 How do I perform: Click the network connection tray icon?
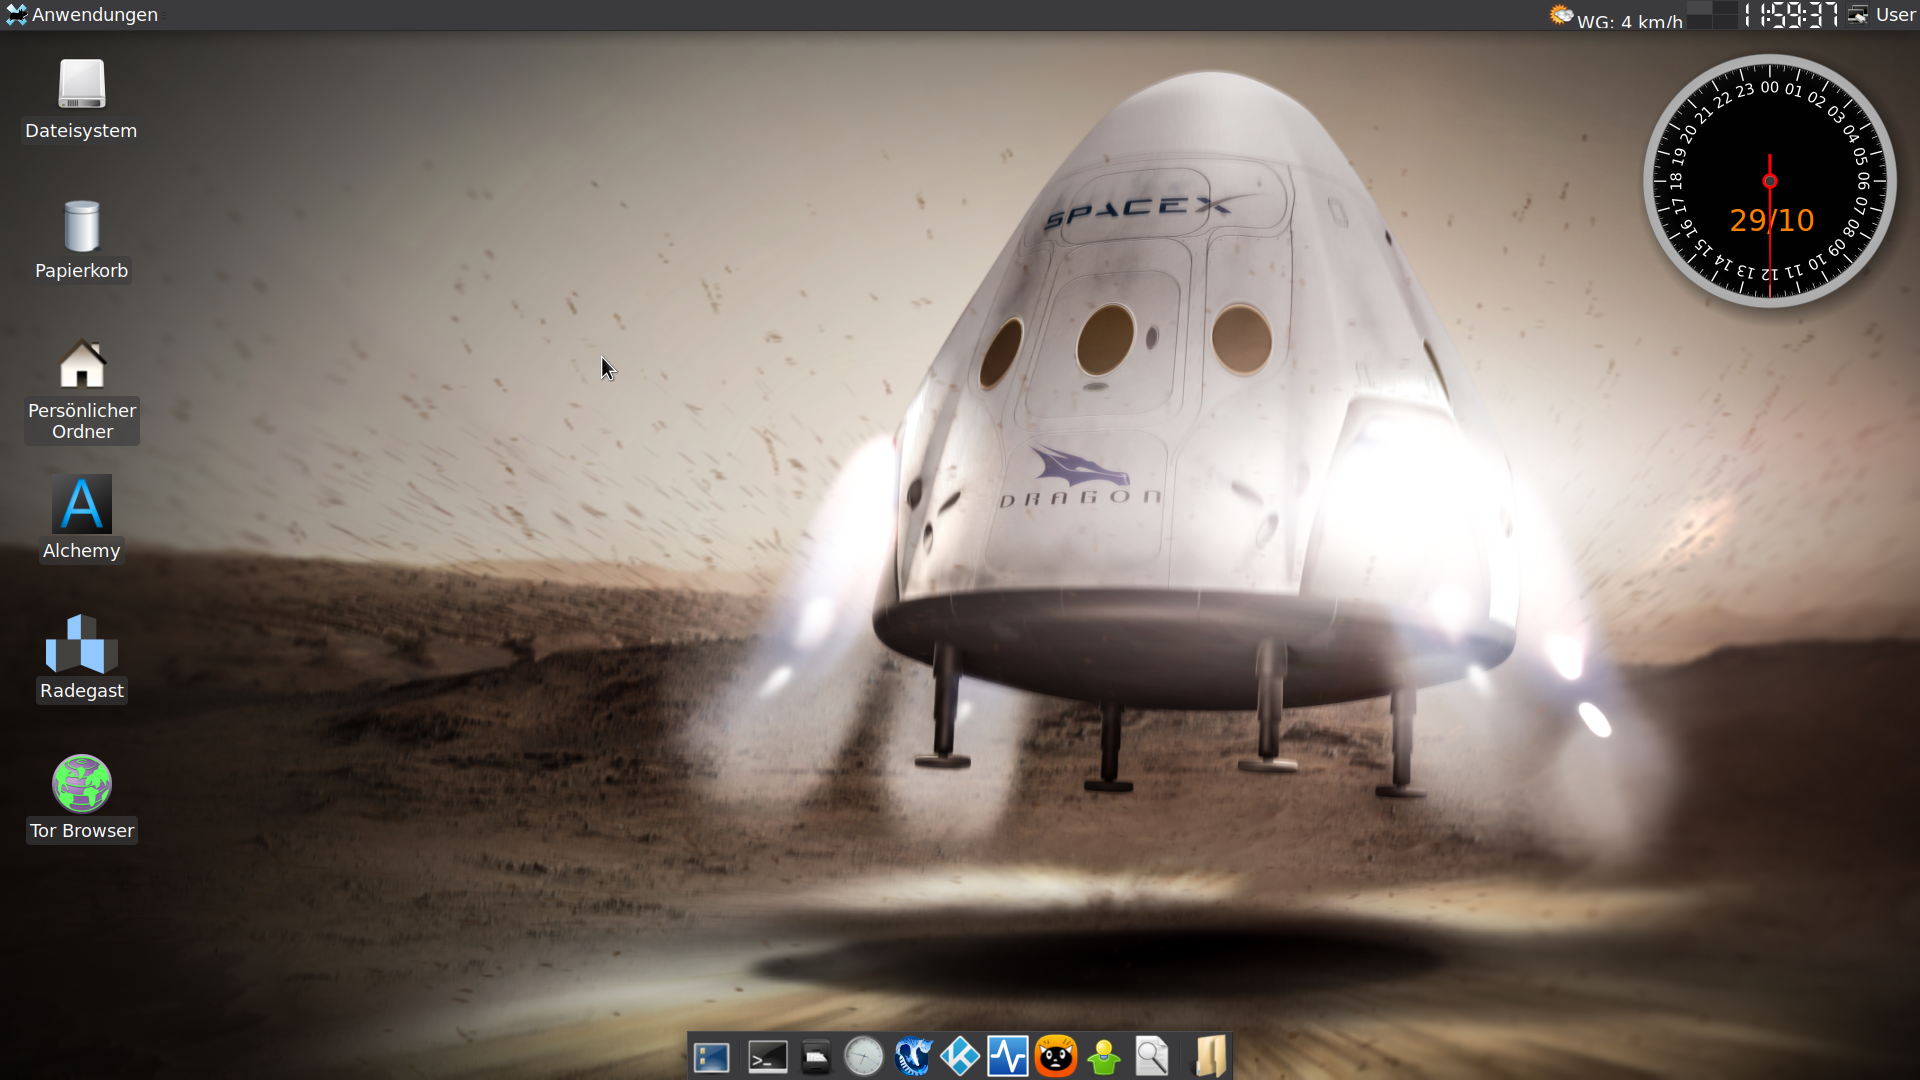point(1858,15)
